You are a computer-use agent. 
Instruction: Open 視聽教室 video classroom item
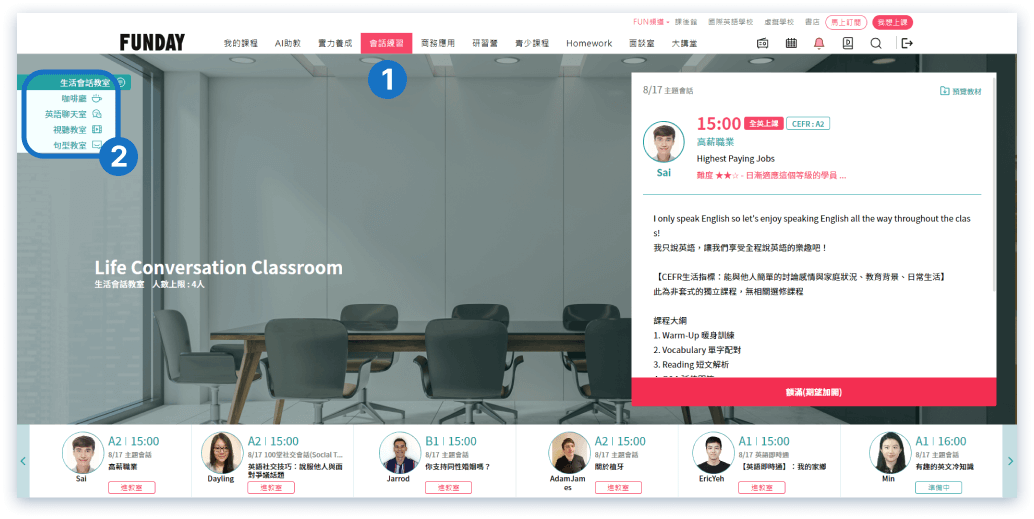pos(76,130)
